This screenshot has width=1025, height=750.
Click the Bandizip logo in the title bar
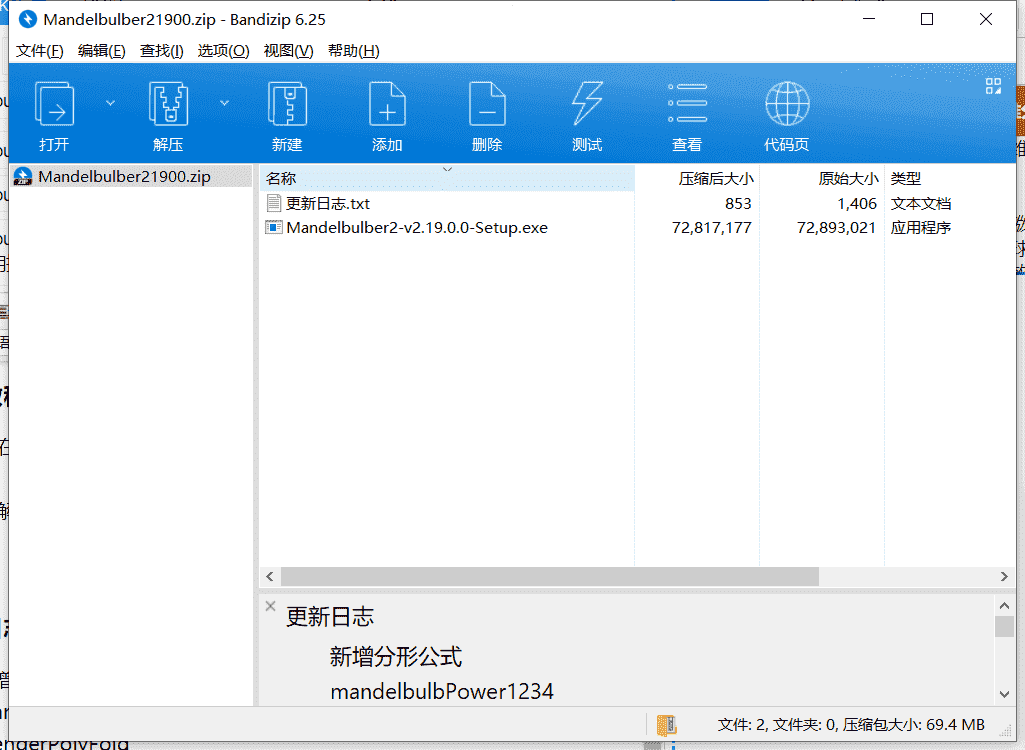(x=28, y=20)
